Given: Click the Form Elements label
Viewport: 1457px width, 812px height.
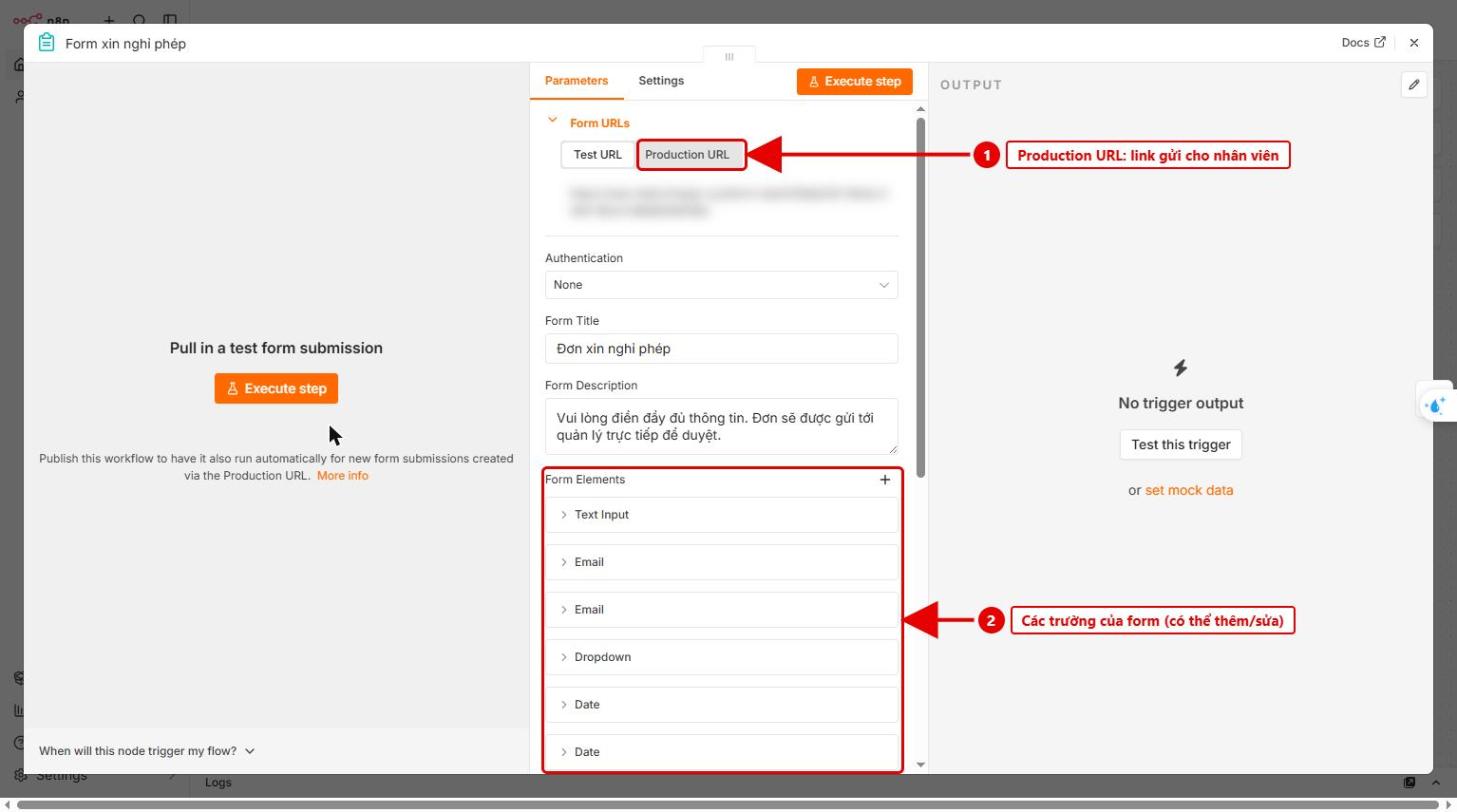Looking at the screenshot, I should coord(585,480).
